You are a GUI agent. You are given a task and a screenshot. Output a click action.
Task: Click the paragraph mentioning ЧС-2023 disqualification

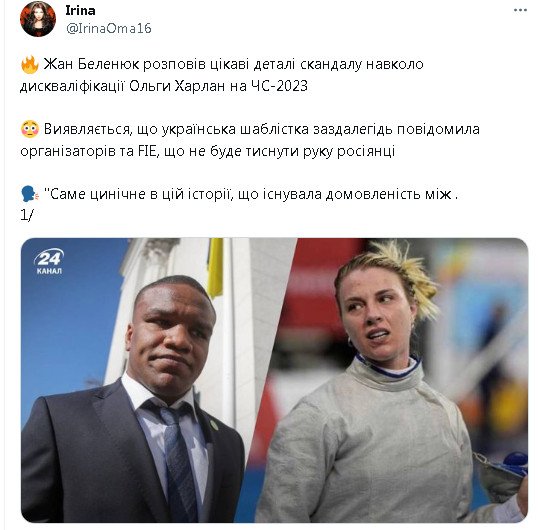(222, 75)
